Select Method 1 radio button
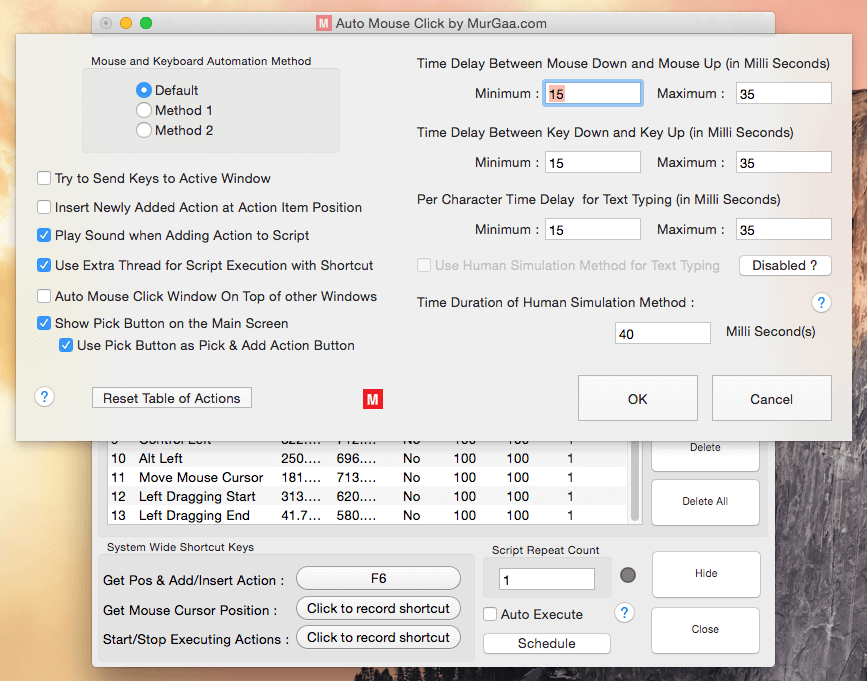The width and height of the screenshot is (867, 681). [x=144, y=110]
